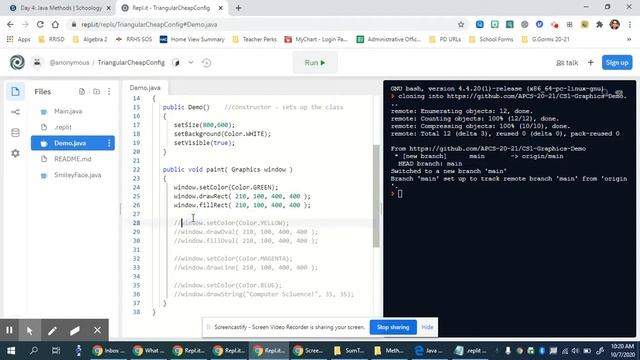Screen dimensions: 640x360
Task: Open Demo.java file options menu
Action: pos(109,143)
